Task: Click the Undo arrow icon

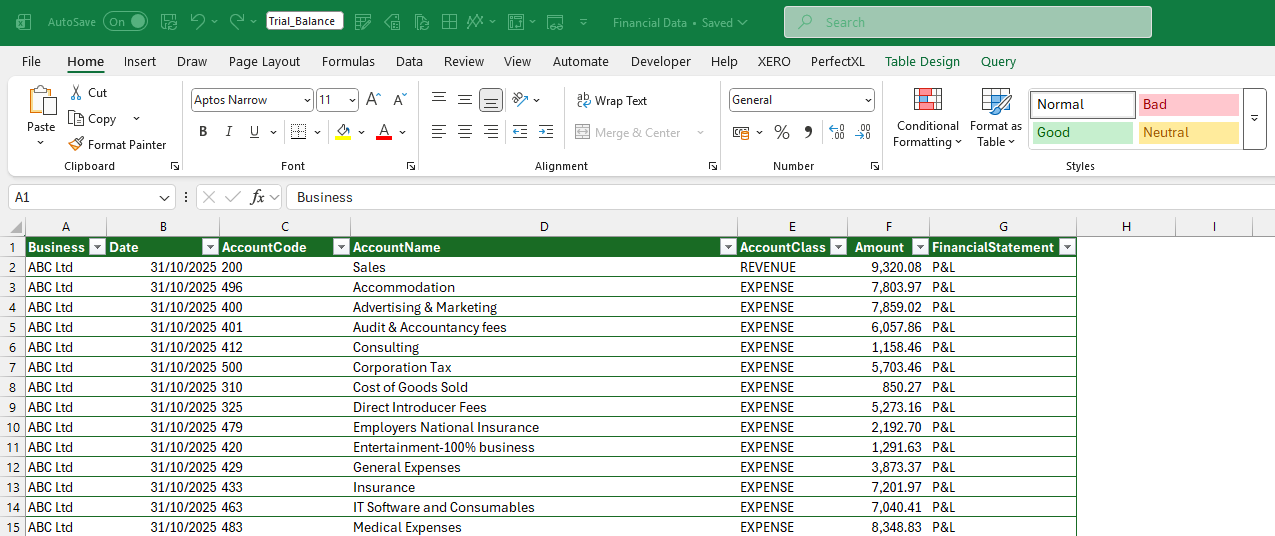Action: (197, 21)
